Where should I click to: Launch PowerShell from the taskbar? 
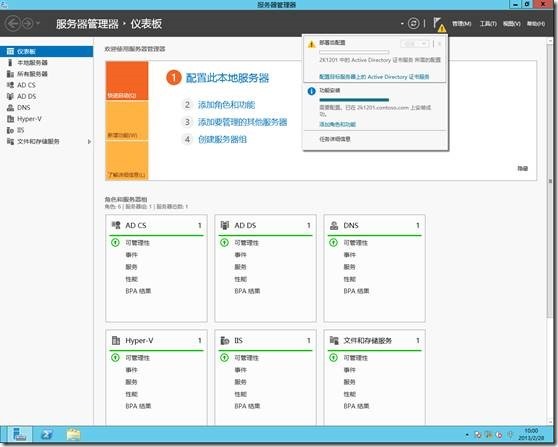47,435
